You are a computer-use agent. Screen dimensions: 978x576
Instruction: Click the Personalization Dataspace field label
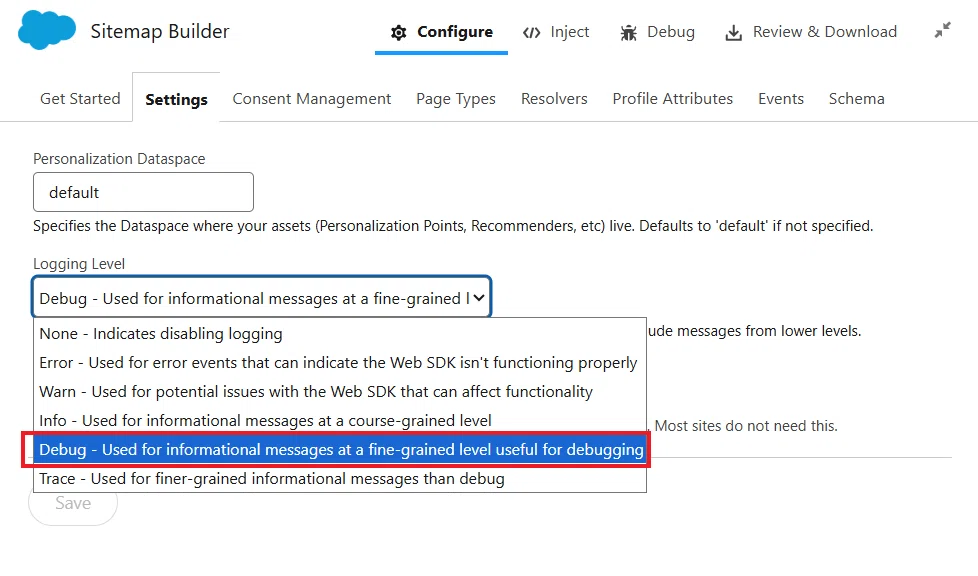[119, 159]
